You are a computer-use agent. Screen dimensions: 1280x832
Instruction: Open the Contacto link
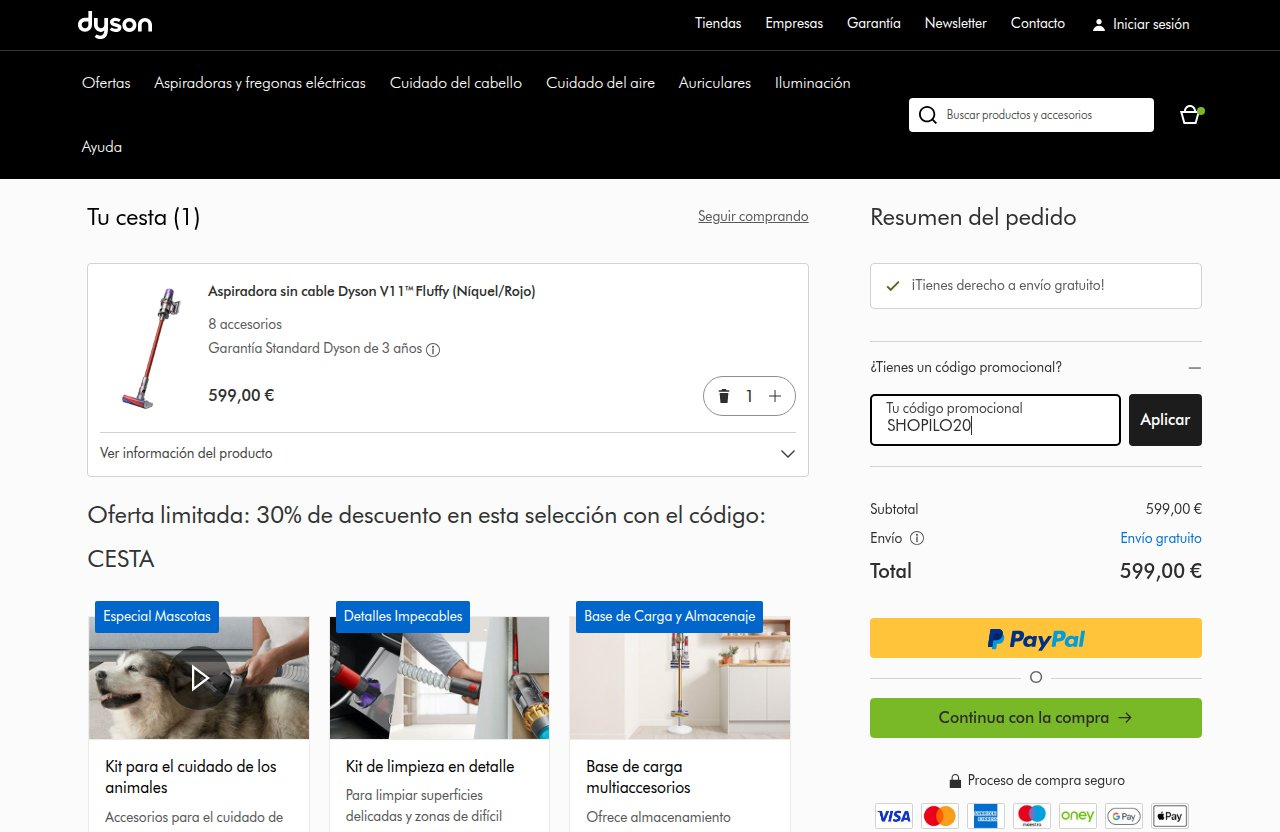point(1038,23)
